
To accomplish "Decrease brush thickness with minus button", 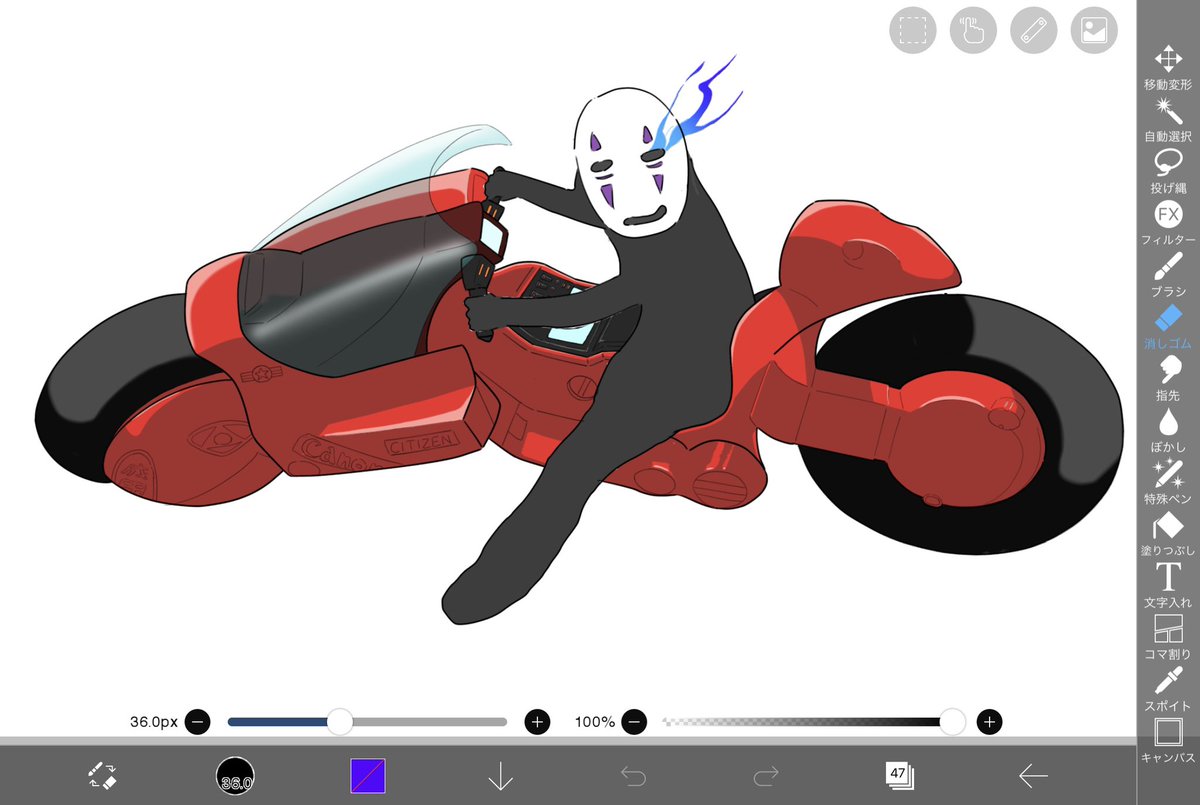I will click(x=198, y=721).
